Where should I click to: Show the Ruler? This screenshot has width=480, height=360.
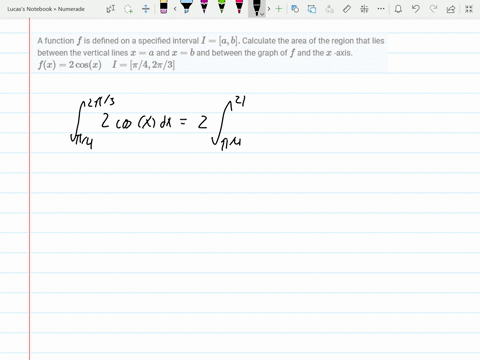347,9
